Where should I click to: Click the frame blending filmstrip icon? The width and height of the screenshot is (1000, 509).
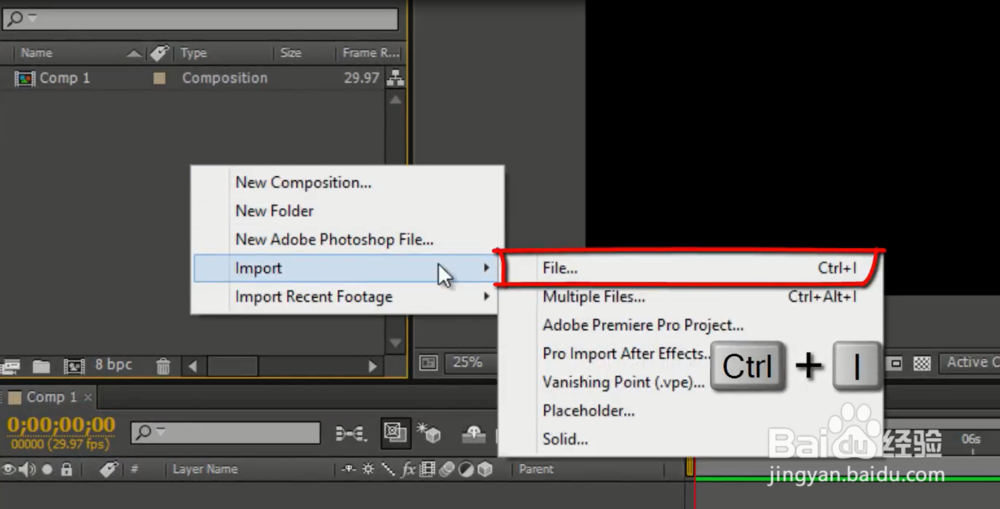pyautogui.click(x=427, y=469)
